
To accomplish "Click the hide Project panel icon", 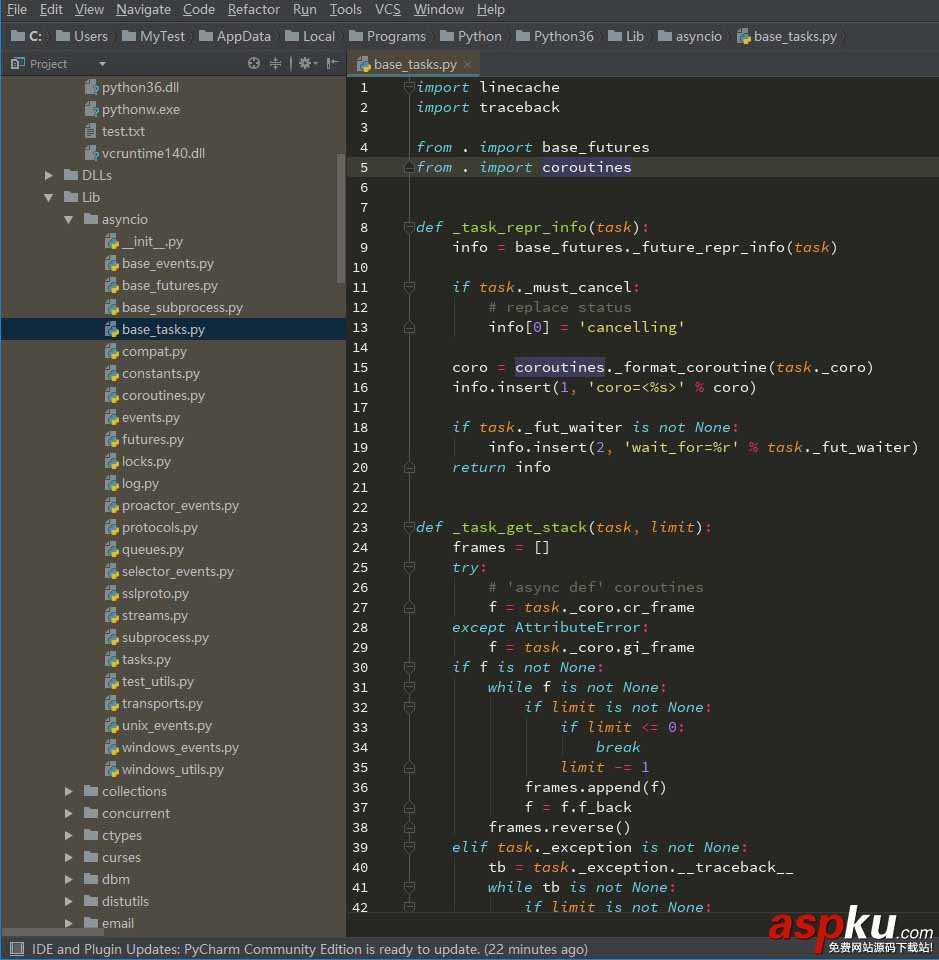I will pyautogui.click(x=332, y=63).
